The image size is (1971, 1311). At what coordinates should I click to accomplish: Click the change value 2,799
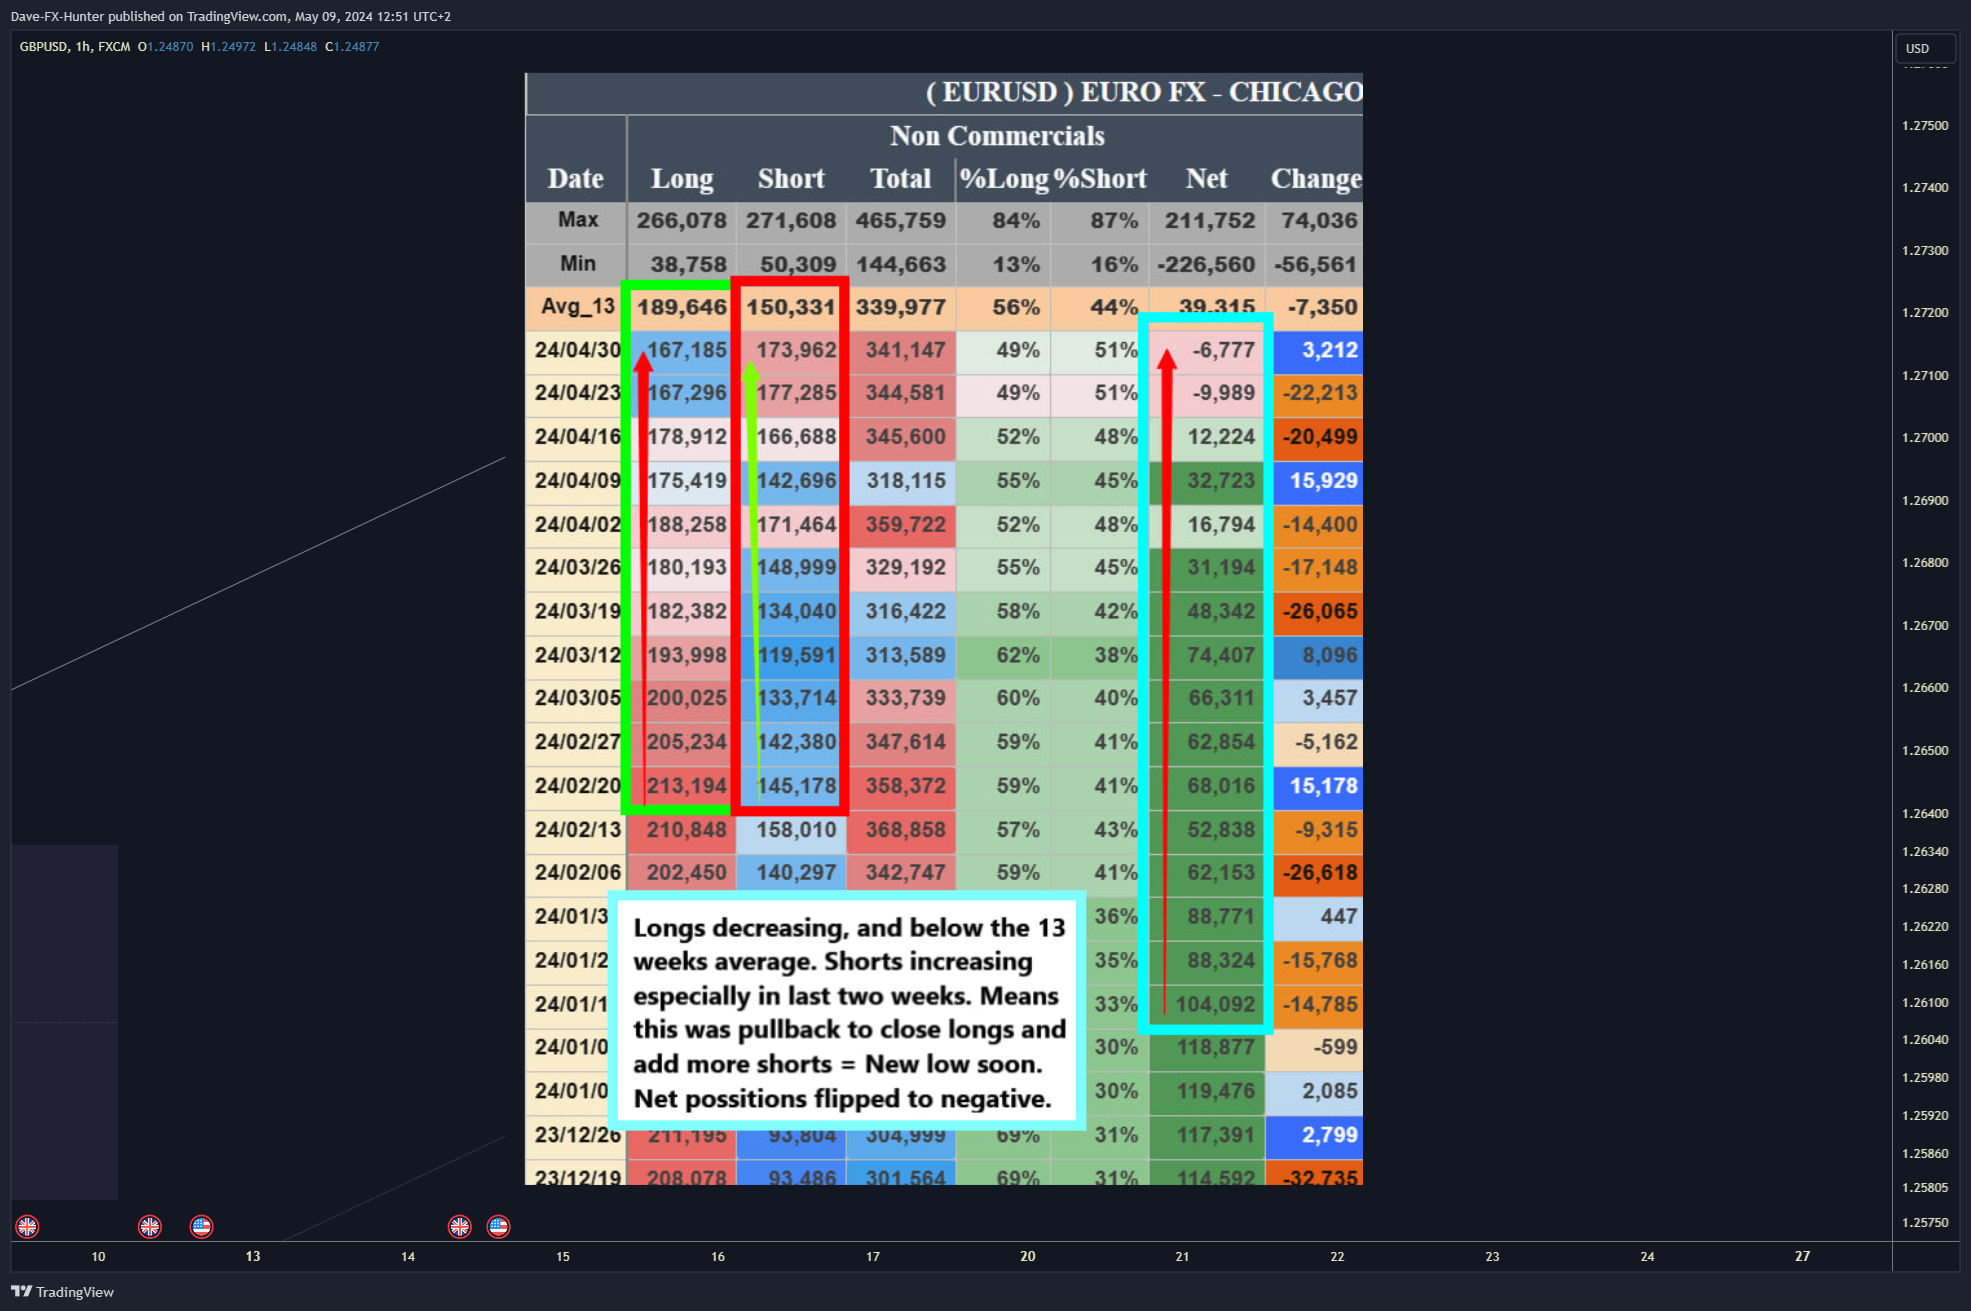coord(1329,1135)
